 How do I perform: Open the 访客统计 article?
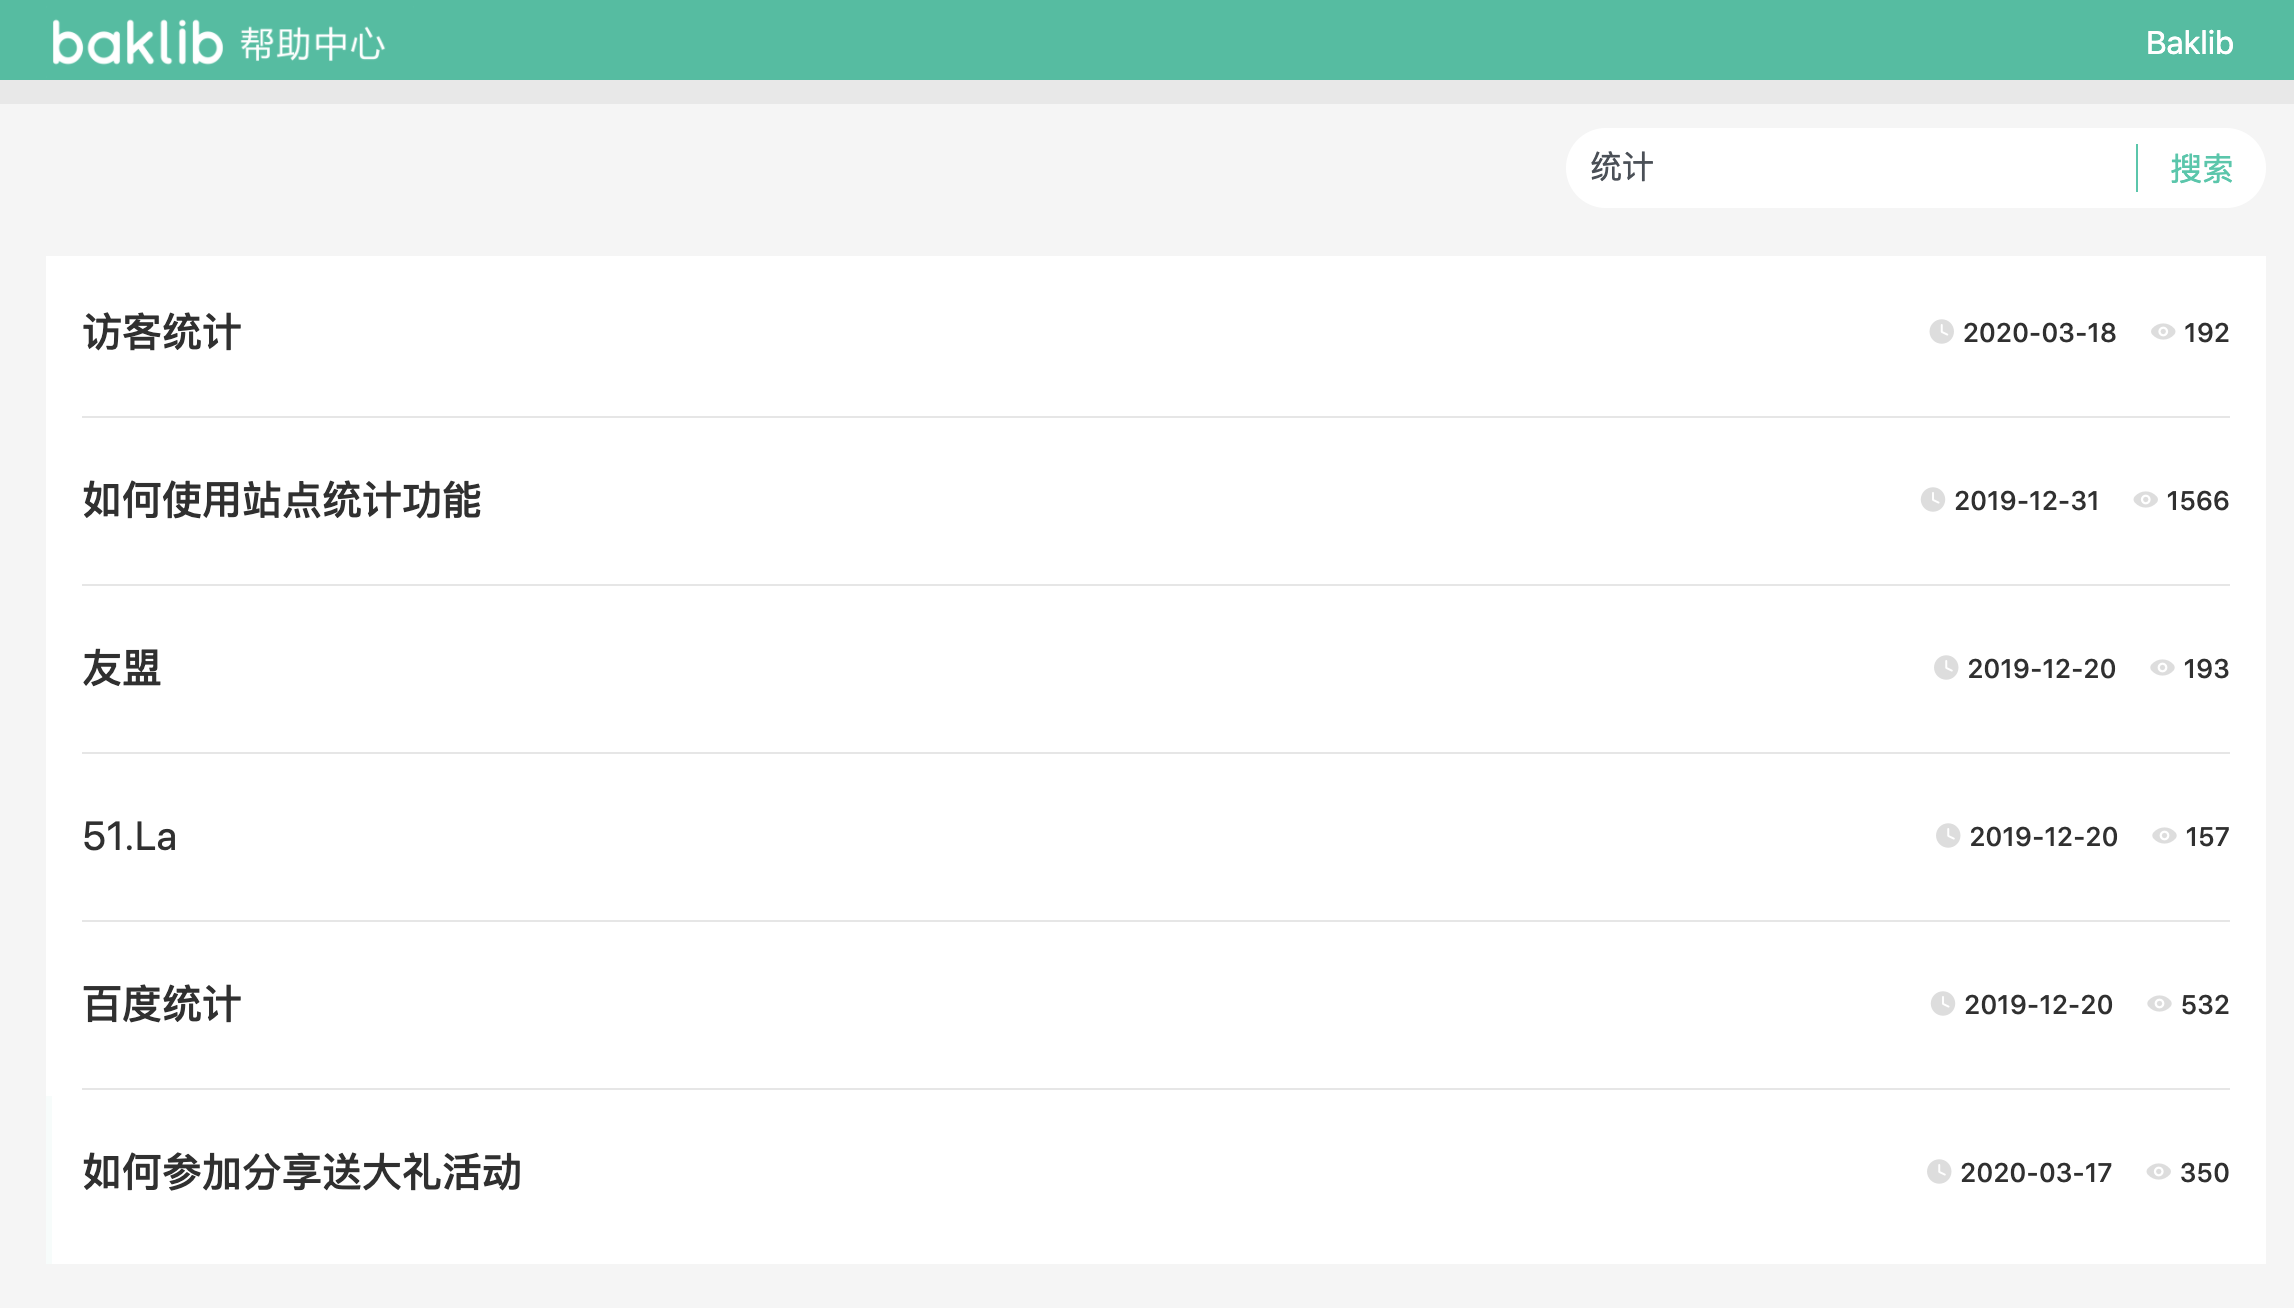tap(162, 332)
